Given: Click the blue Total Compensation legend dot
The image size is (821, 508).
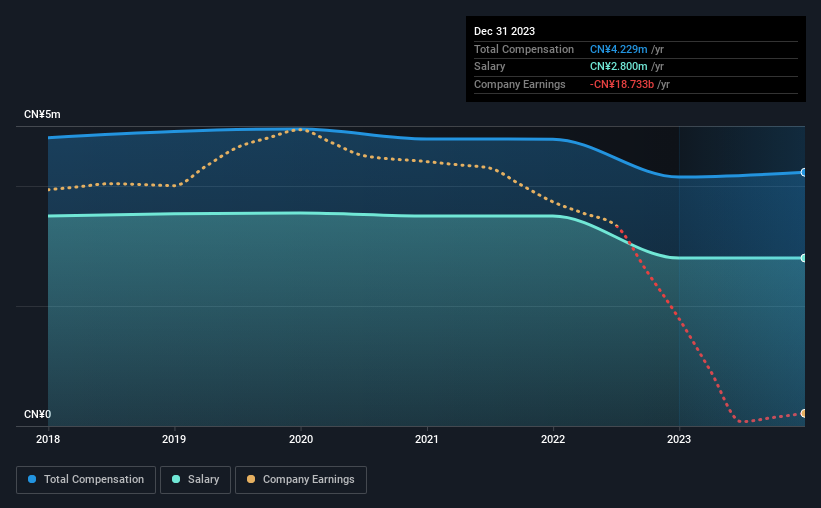Looking at the screenshot, I should tap(32, 479).
